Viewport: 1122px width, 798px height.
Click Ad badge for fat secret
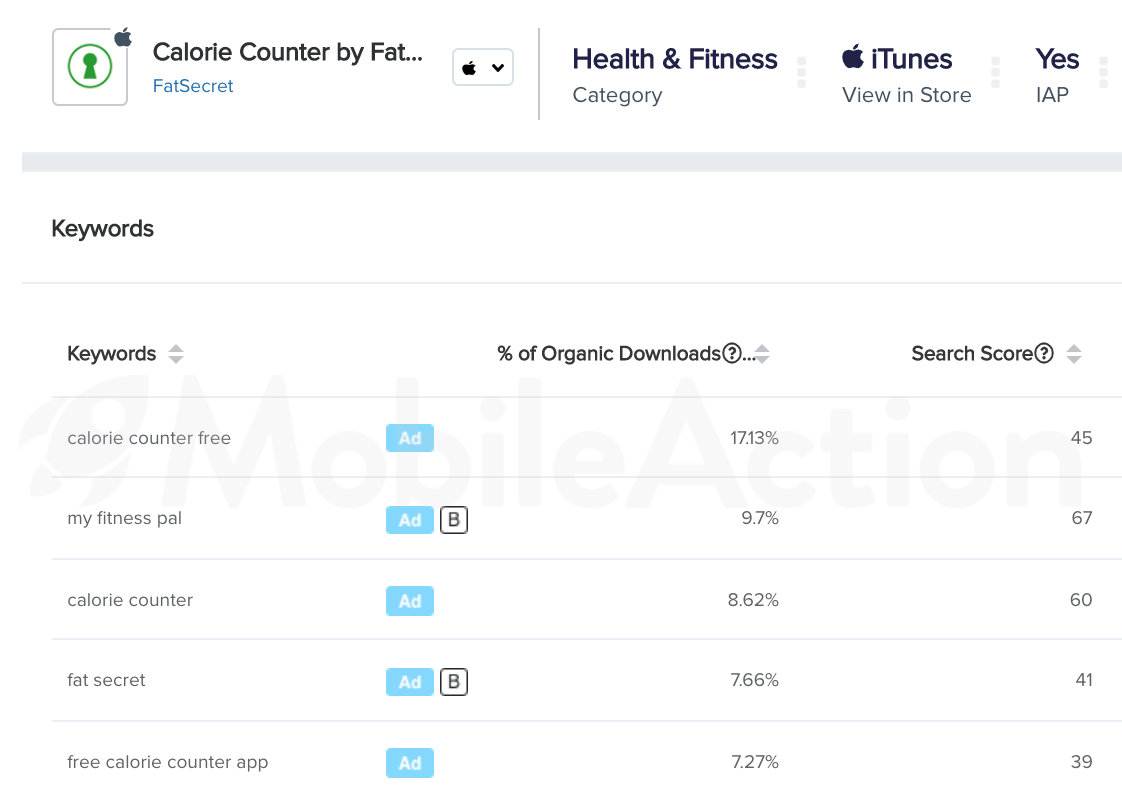410,682
